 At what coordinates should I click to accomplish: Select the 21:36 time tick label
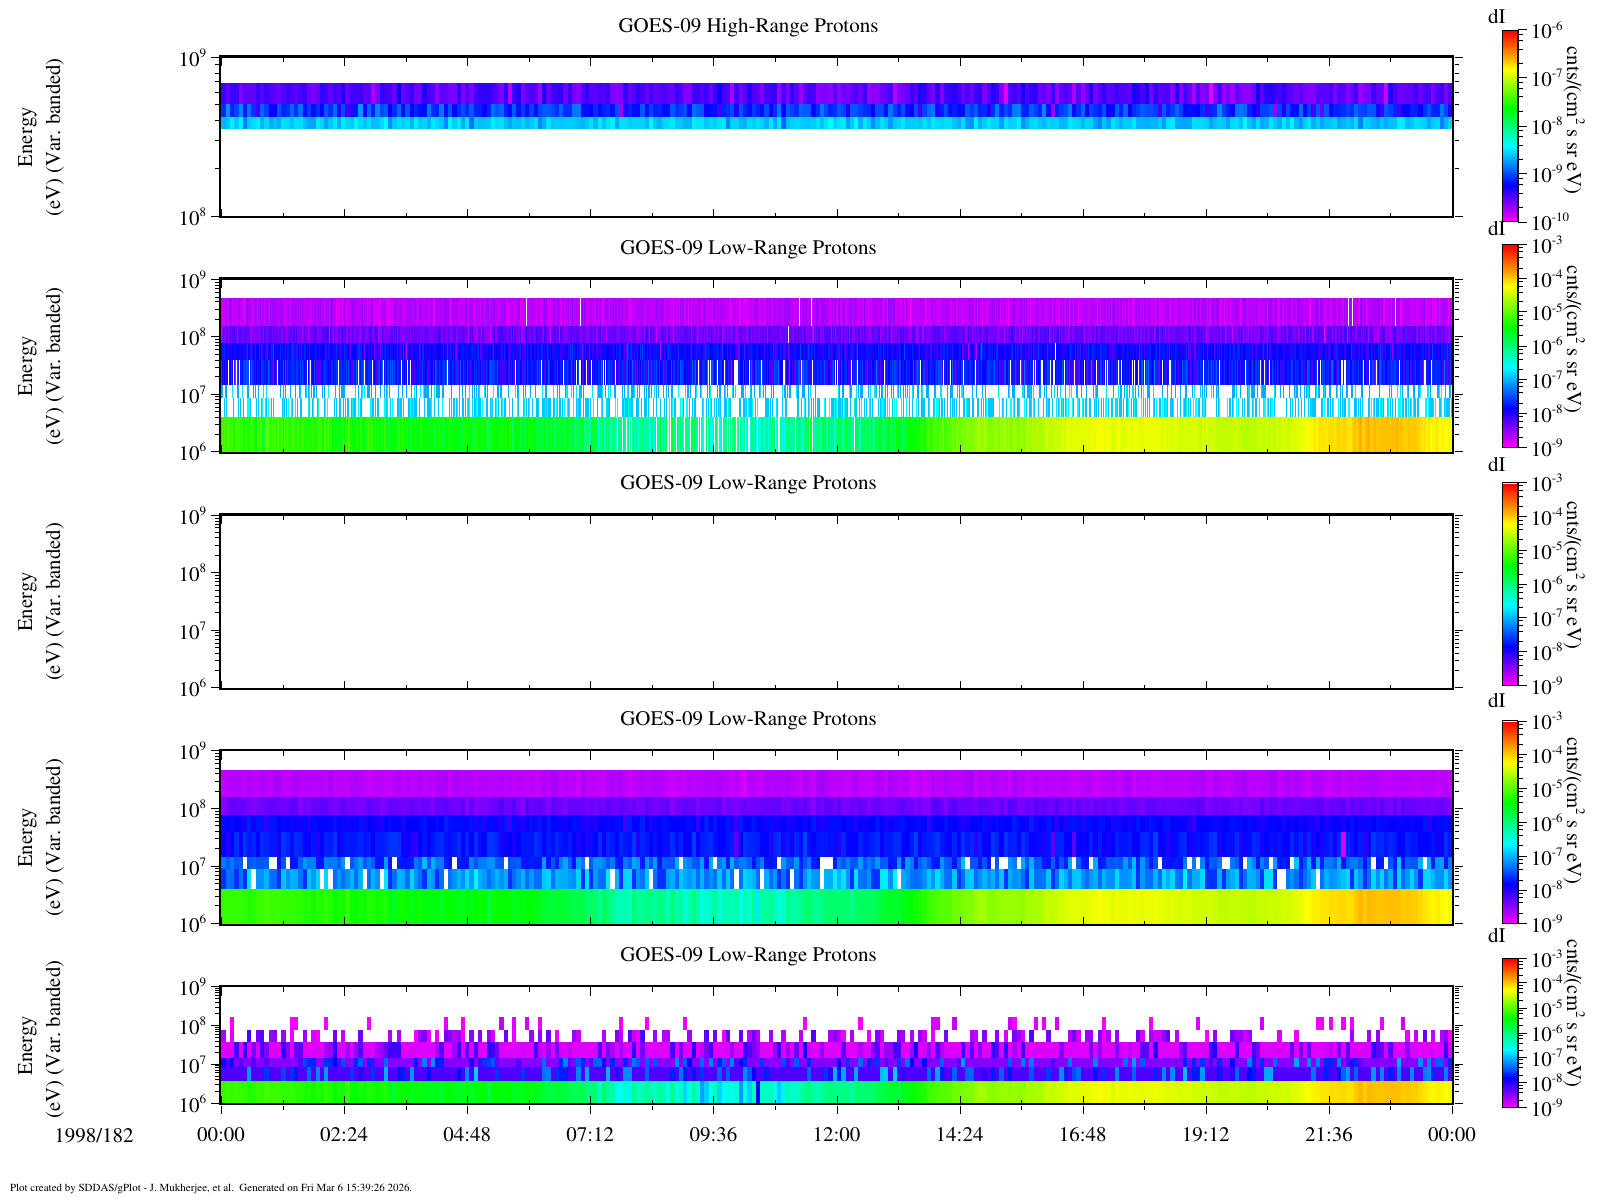pyautogui.click(x=1329, y=1135)
